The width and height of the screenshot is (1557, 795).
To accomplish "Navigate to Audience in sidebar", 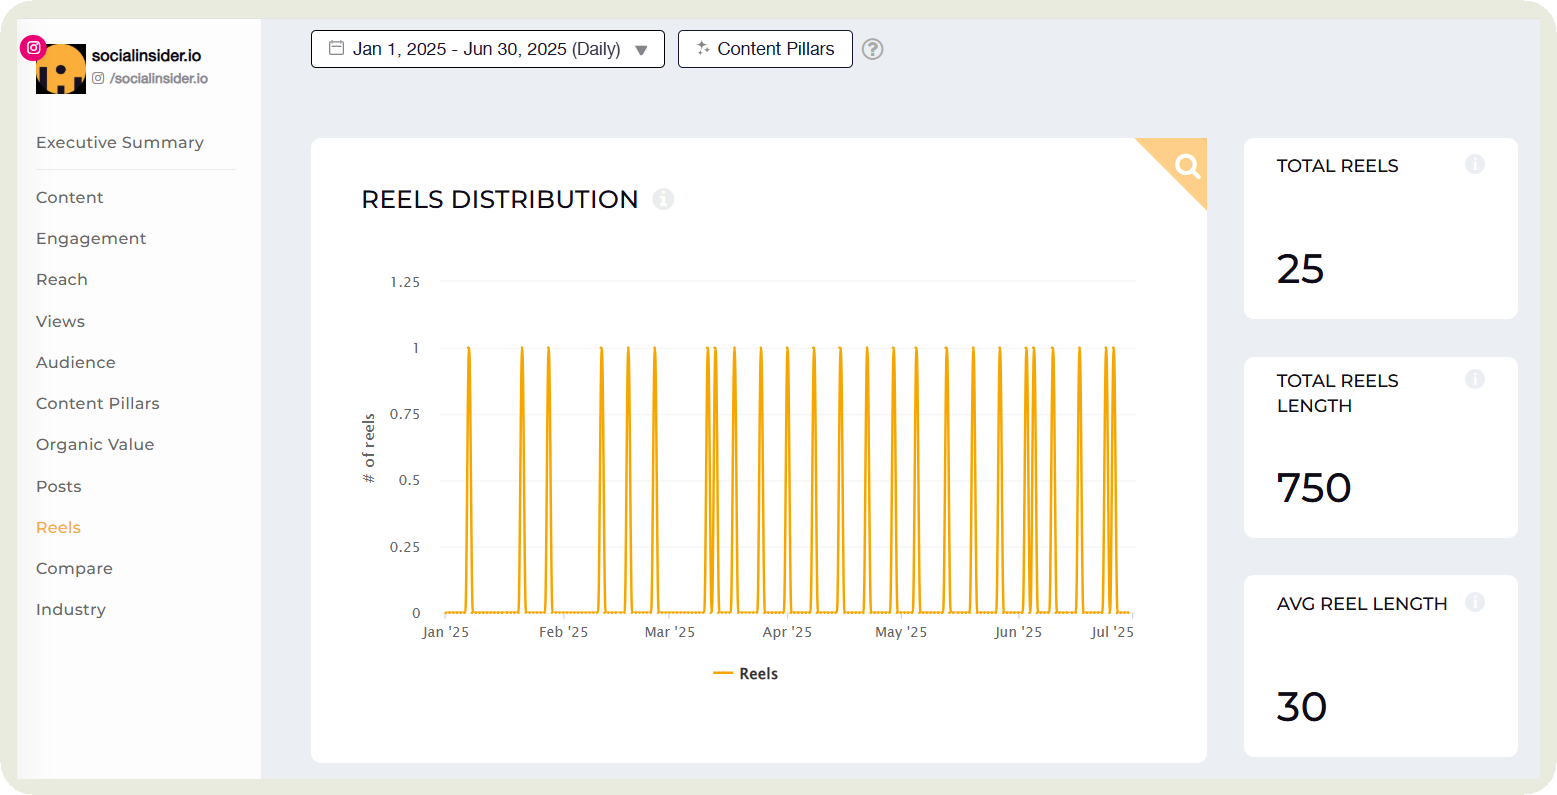I will (76, 363).
